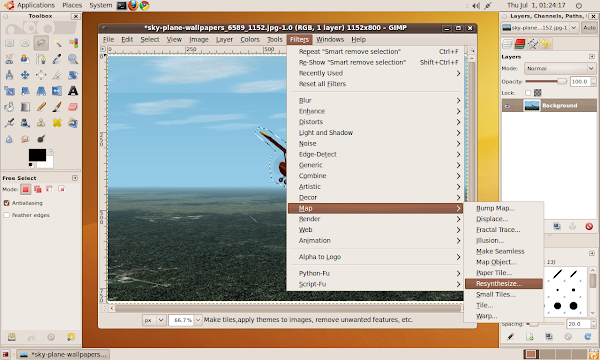Viewport: 600px width, 360px height.
Task: Click the Auto button in Layers dock
Action: [x=589, y=28]
